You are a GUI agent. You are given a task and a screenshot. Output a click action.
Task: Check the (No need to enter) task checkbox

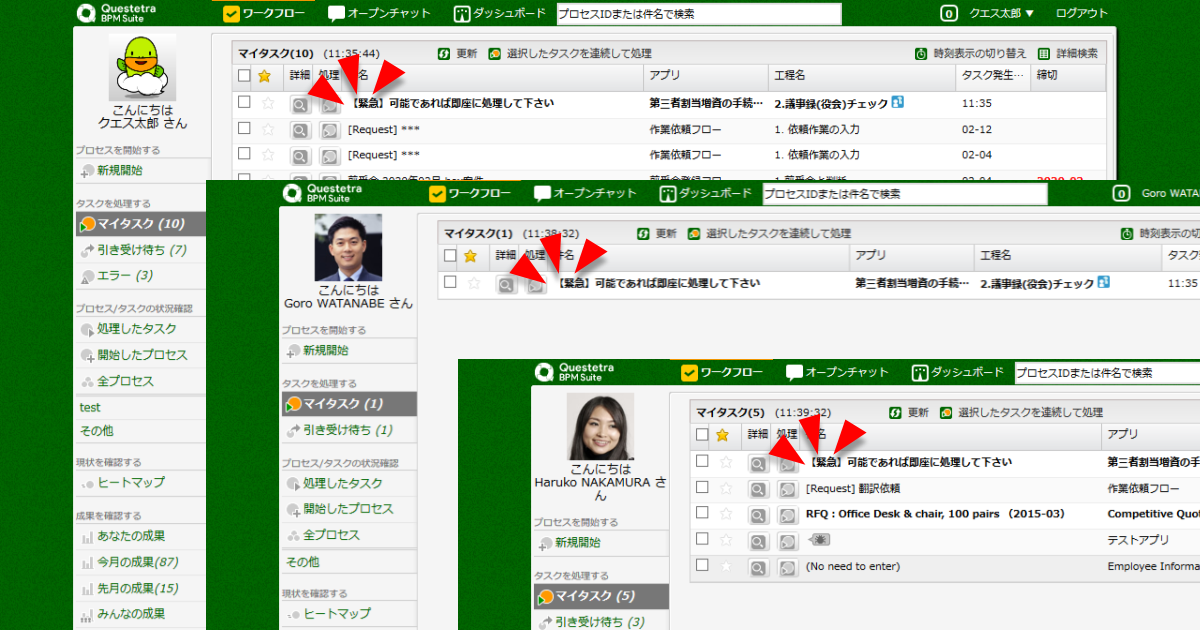pos(702,565)
